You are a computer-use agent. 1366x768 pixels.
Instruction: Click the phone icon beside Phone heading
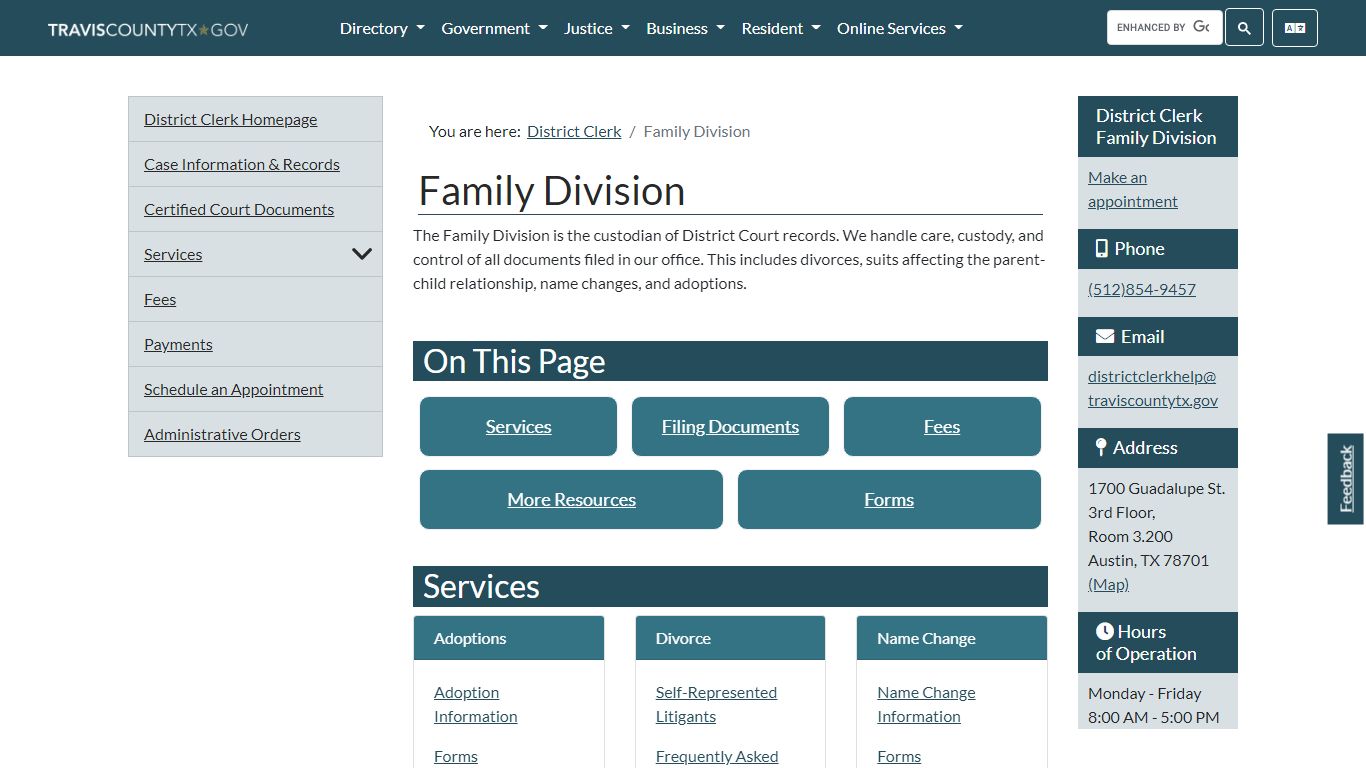coord(1101,249)
